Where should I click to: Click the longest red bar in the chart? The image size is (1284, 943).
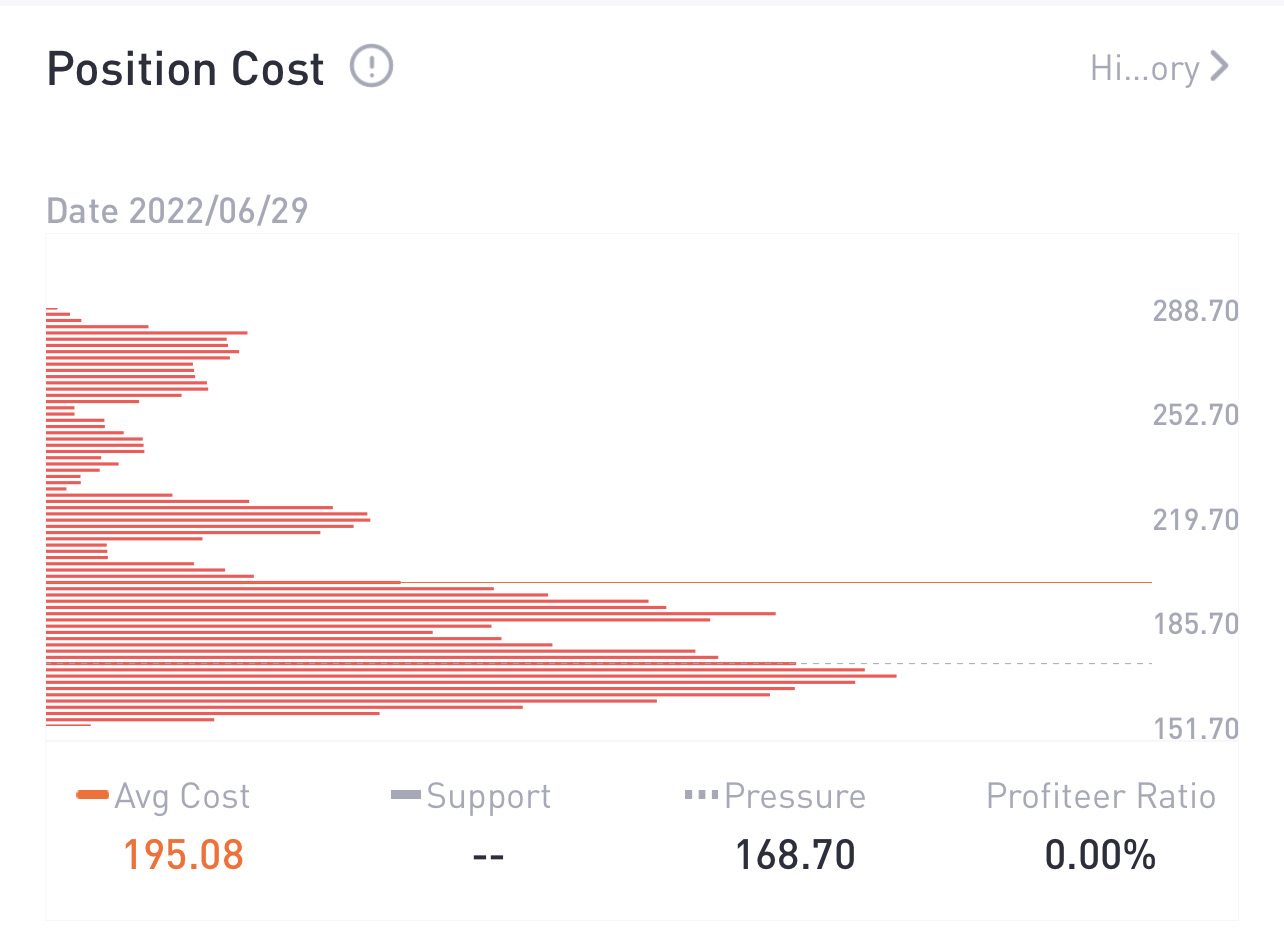pos(470,676)
